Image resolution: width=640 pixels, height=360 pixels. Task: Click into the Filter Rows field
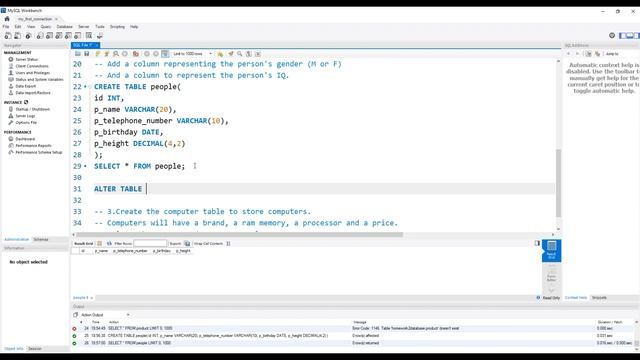(x=150, y=244)
